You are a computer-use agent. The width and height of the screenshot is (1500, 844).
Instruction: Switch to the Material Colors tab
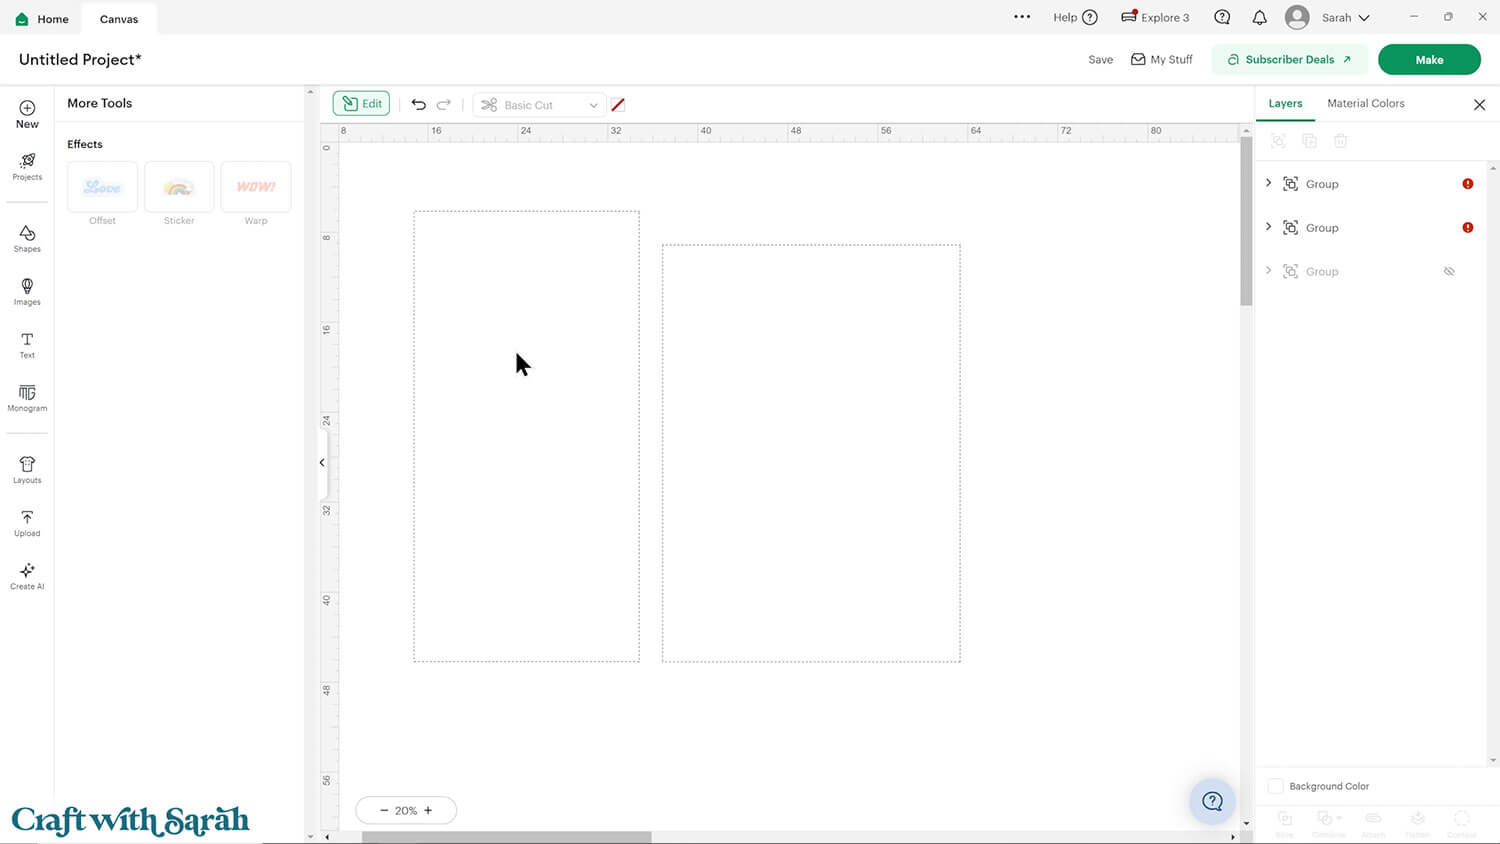1365,104
